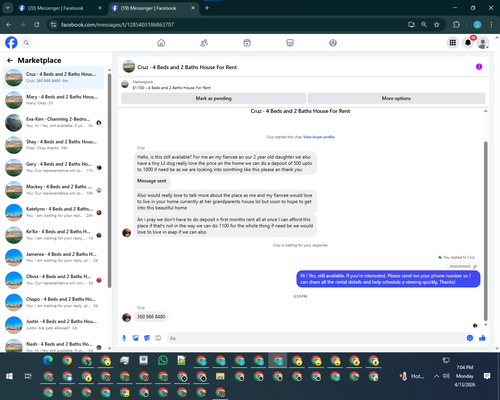The width and height of the screenshot is (500, 400).
Task: Reload the page
Action: click(37, 25)
